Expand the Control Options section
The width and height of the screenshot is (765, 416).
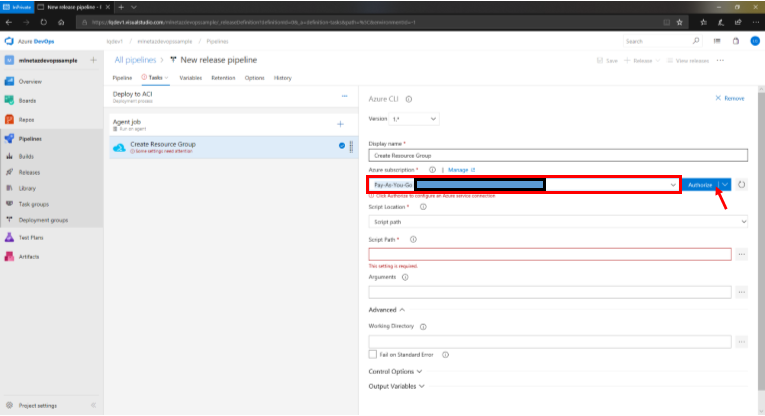(x=396, y=371)
